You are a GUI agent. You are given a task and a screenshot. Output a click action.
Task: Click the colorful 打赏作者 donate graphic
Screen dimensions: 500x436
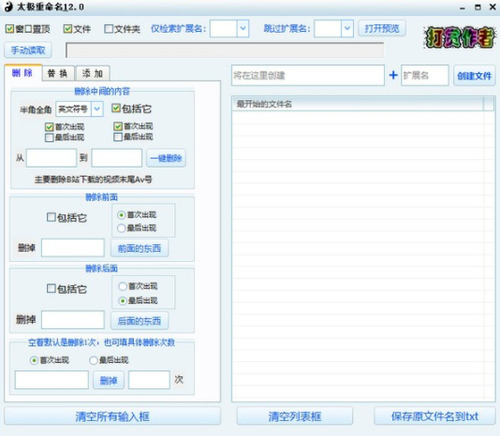tap(459, 37)
